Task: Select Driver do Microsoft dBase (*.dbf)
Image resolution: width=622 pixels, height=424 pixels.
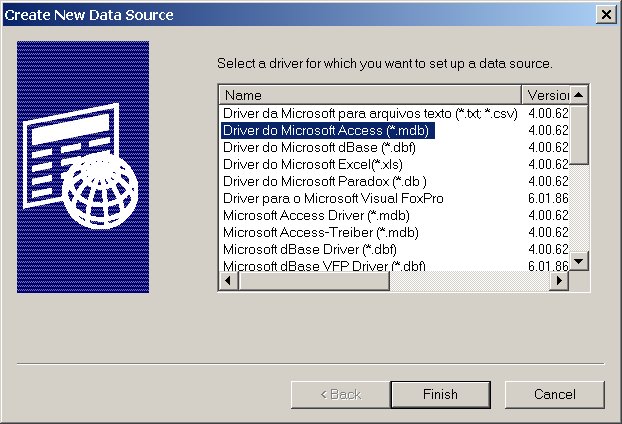Action: [319, 148]
